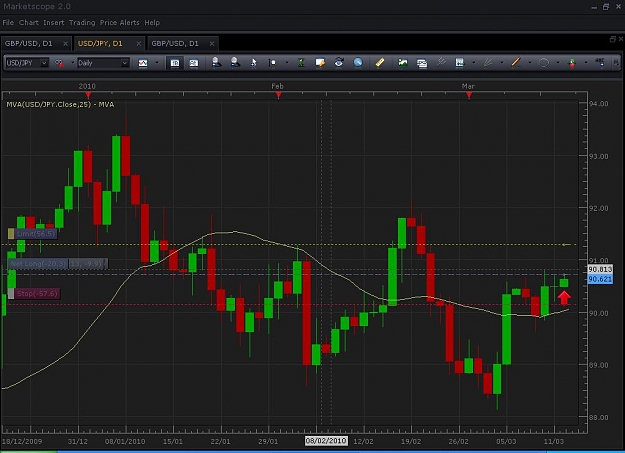Select the ABC text label tool
The image size is (625, 453).
600,62
